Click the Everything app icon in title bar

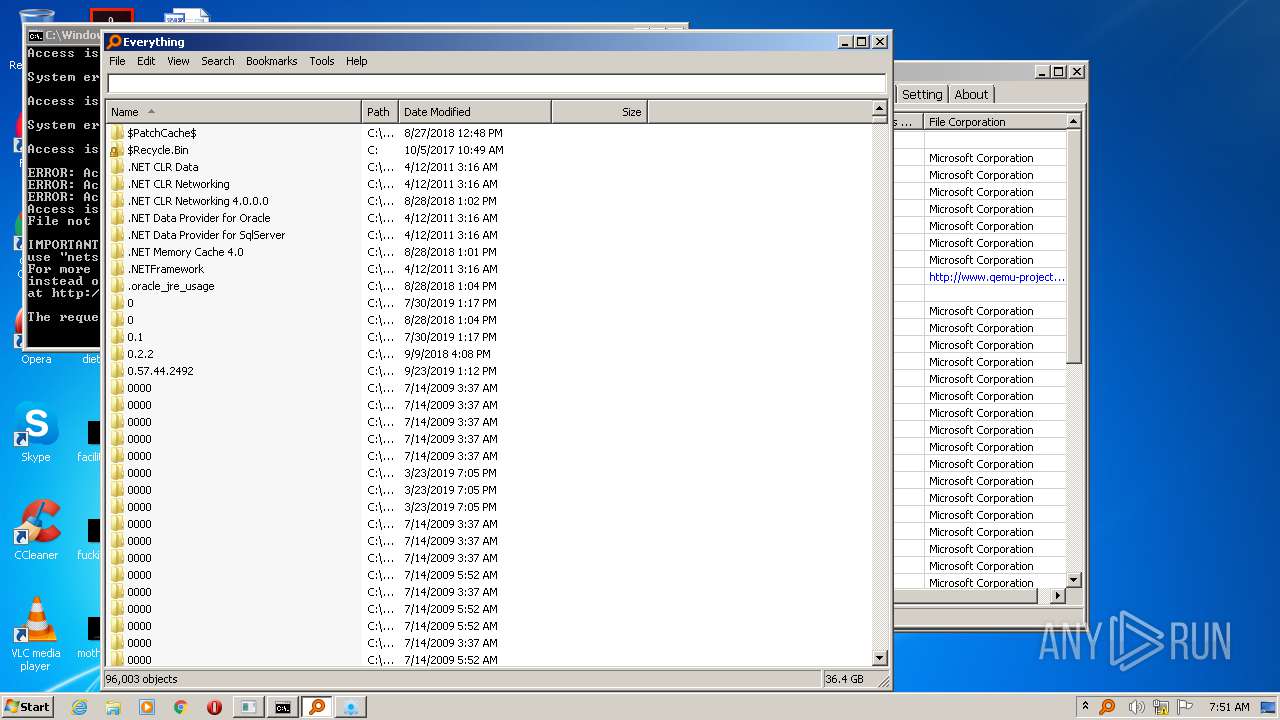point(114,42)
